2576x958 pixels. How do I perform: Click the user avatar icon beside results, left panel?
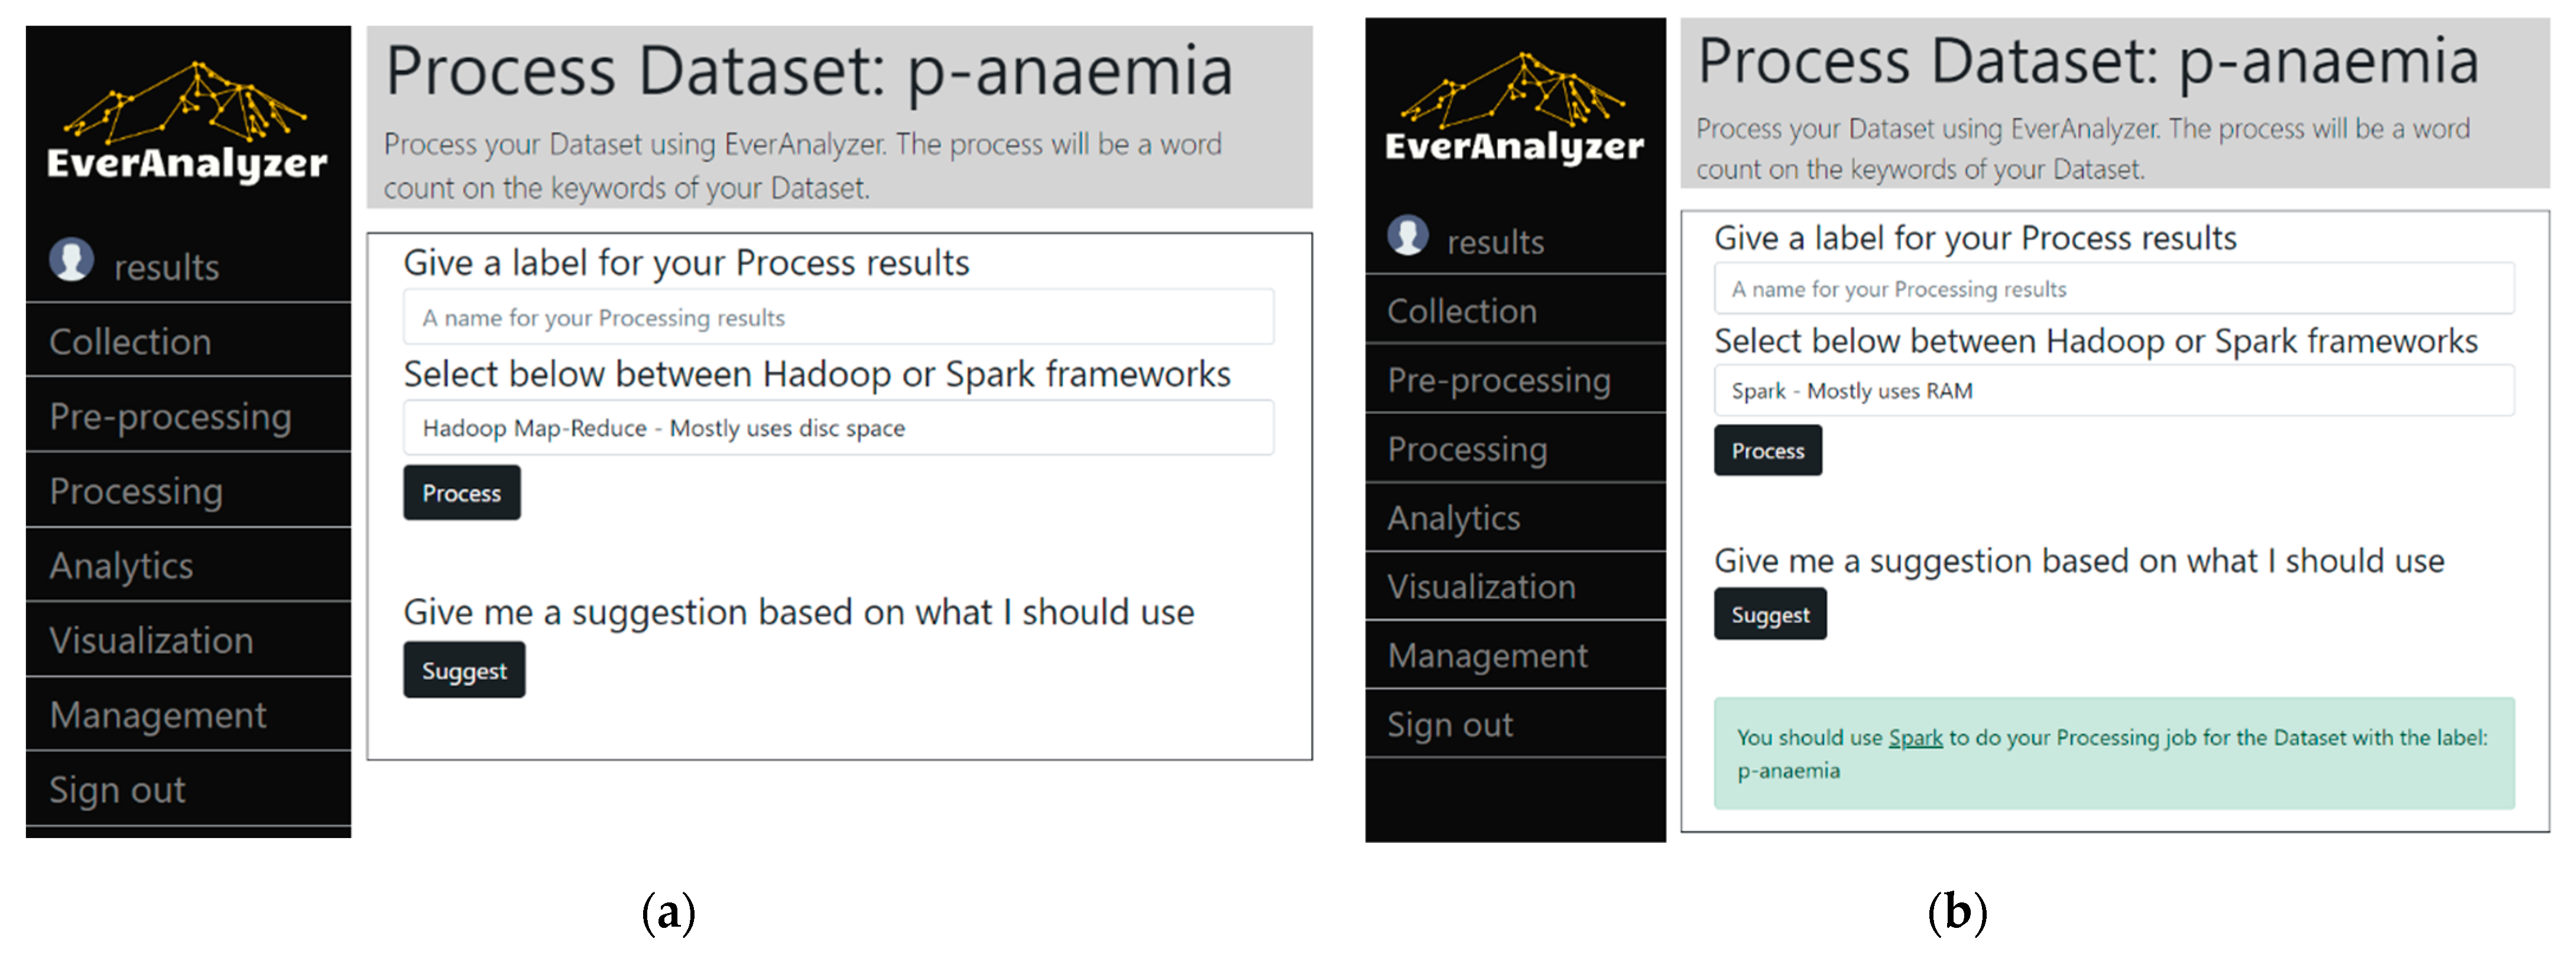[72, 261]
